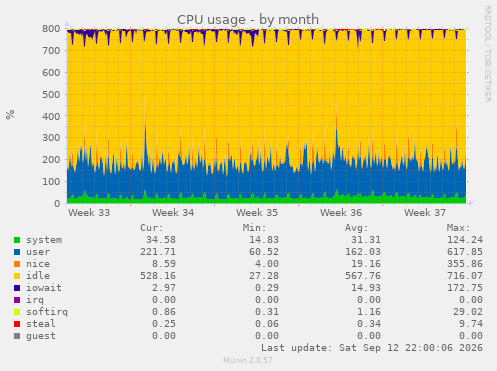
Task: Click the user average value 162.03
Action: [x=363, y=252]
